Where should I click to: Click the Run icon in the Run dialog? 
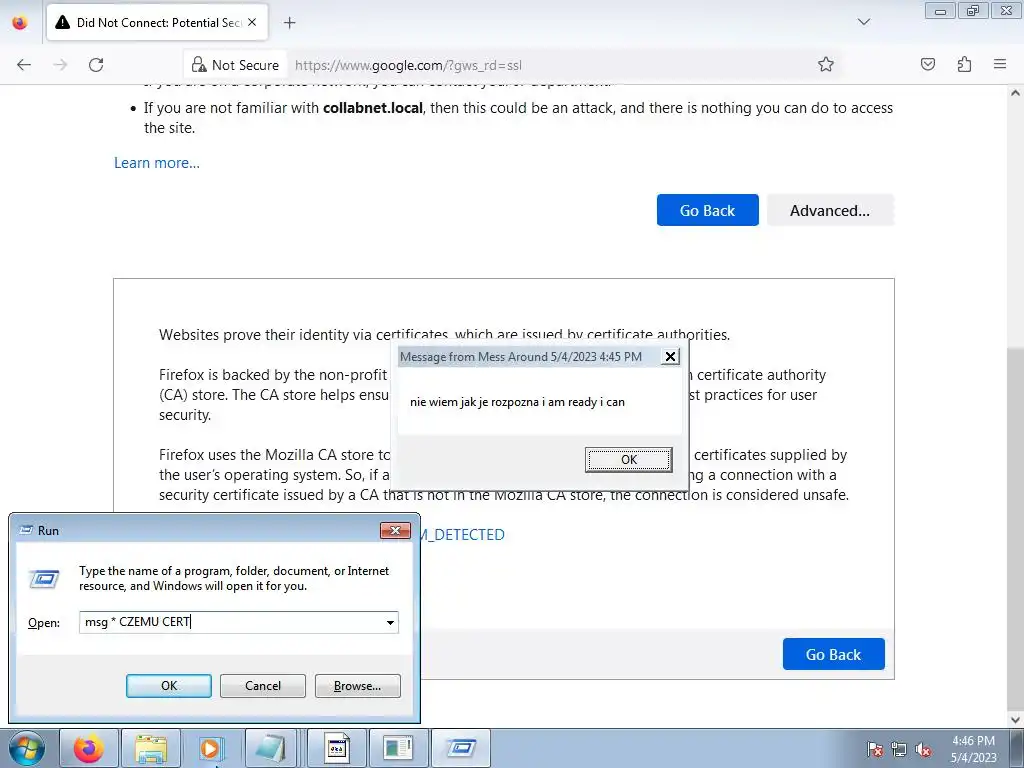click(44, 579)
